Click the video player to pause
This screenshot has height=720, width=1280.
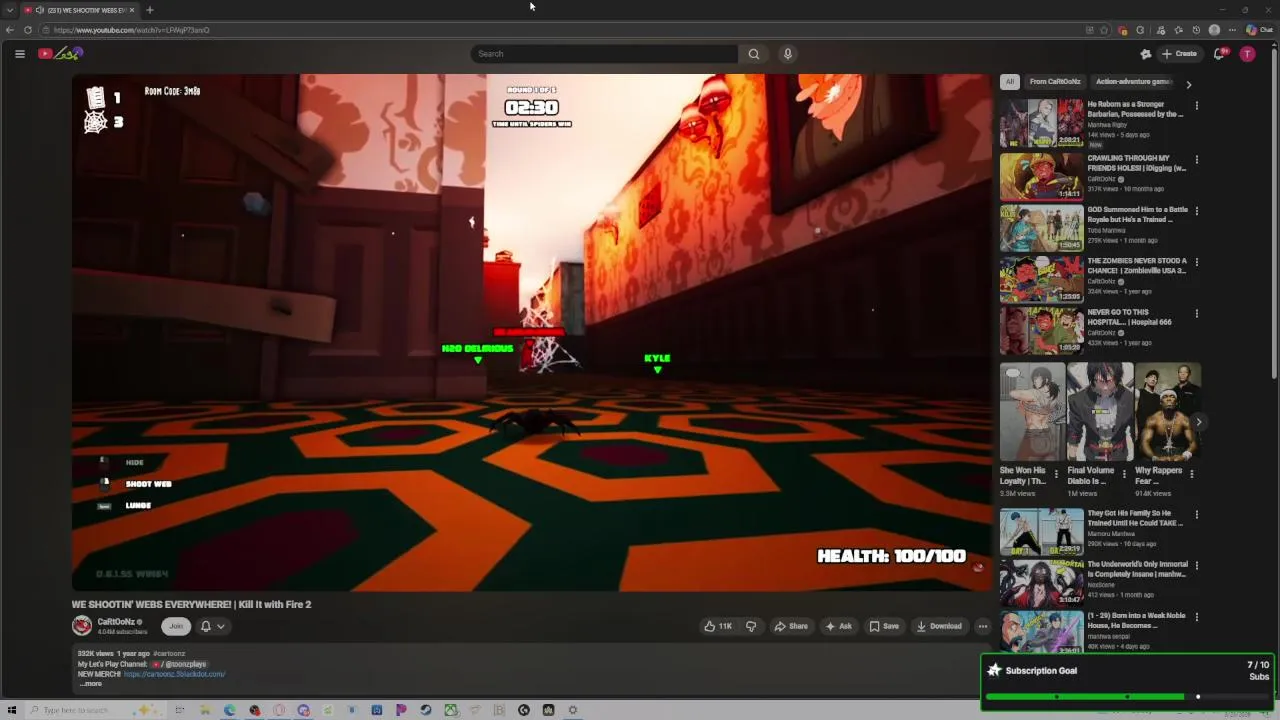531,332
